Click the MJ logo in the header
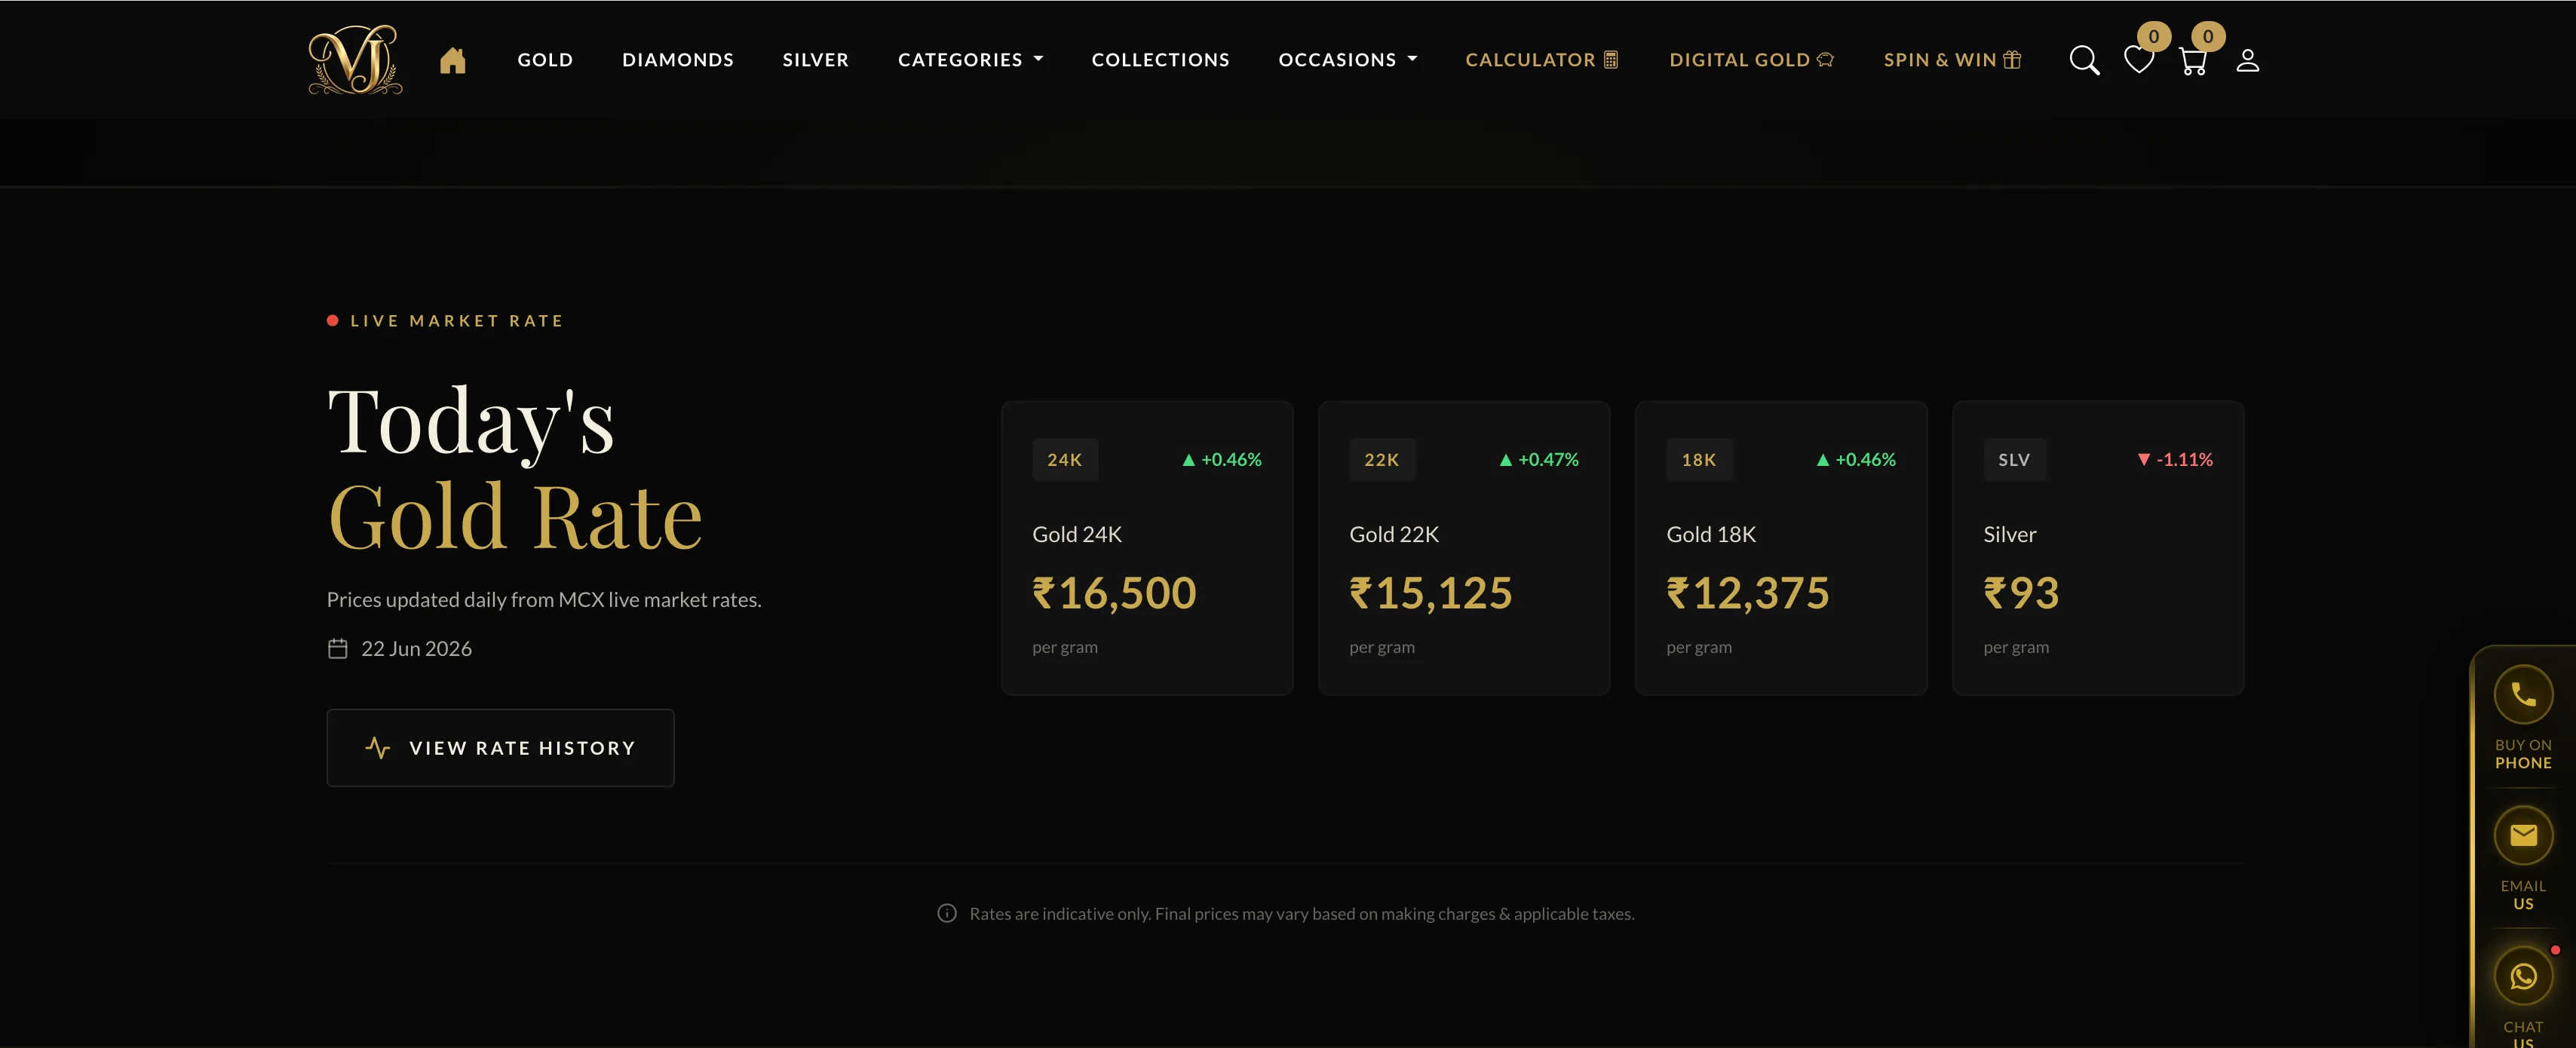Viewport: 2576px width, 1048px height. pos(355,60)
